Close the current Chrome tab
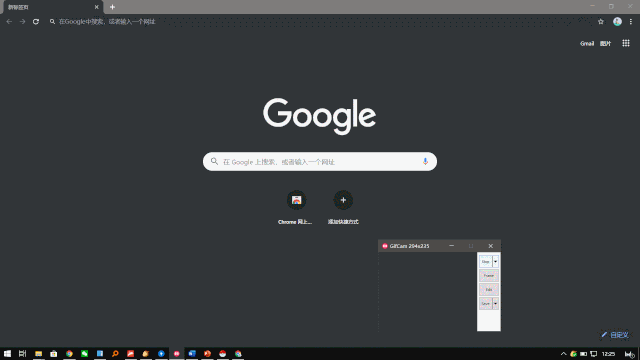 [97, 7]
